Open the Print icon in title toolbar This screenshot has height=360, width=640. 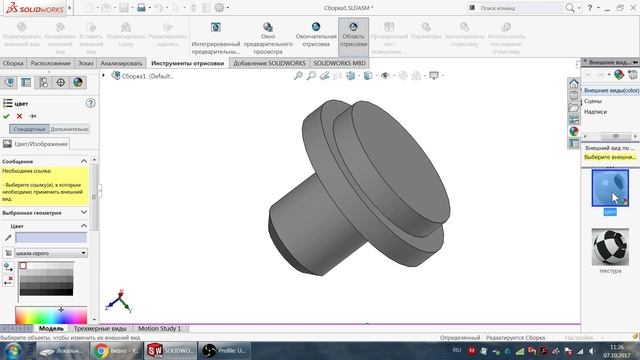point(141,8)
